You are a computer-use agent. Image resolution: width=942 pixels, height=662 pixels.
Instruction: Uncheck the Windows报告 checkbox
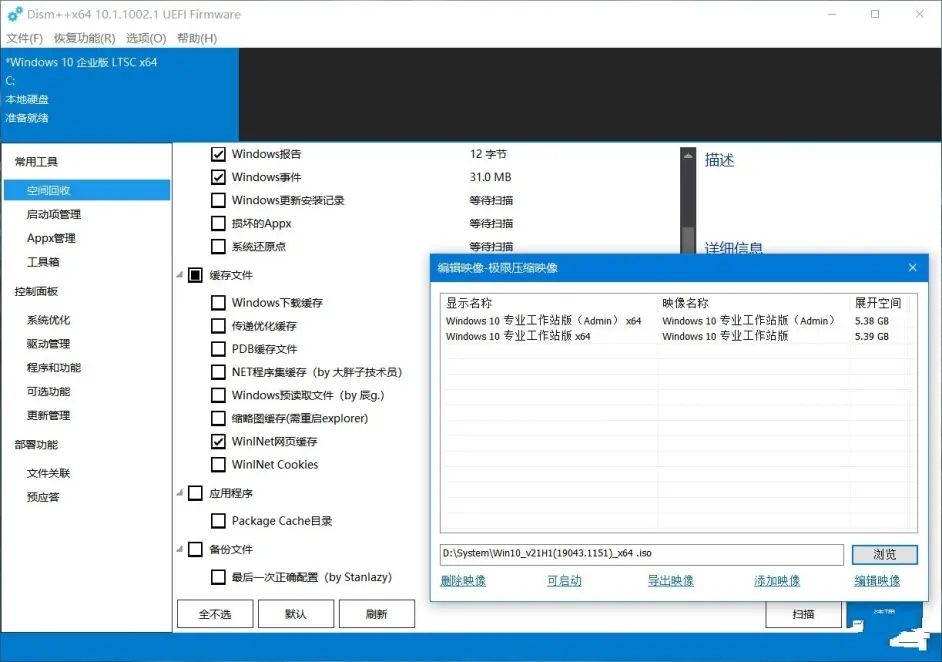point(218,154)
